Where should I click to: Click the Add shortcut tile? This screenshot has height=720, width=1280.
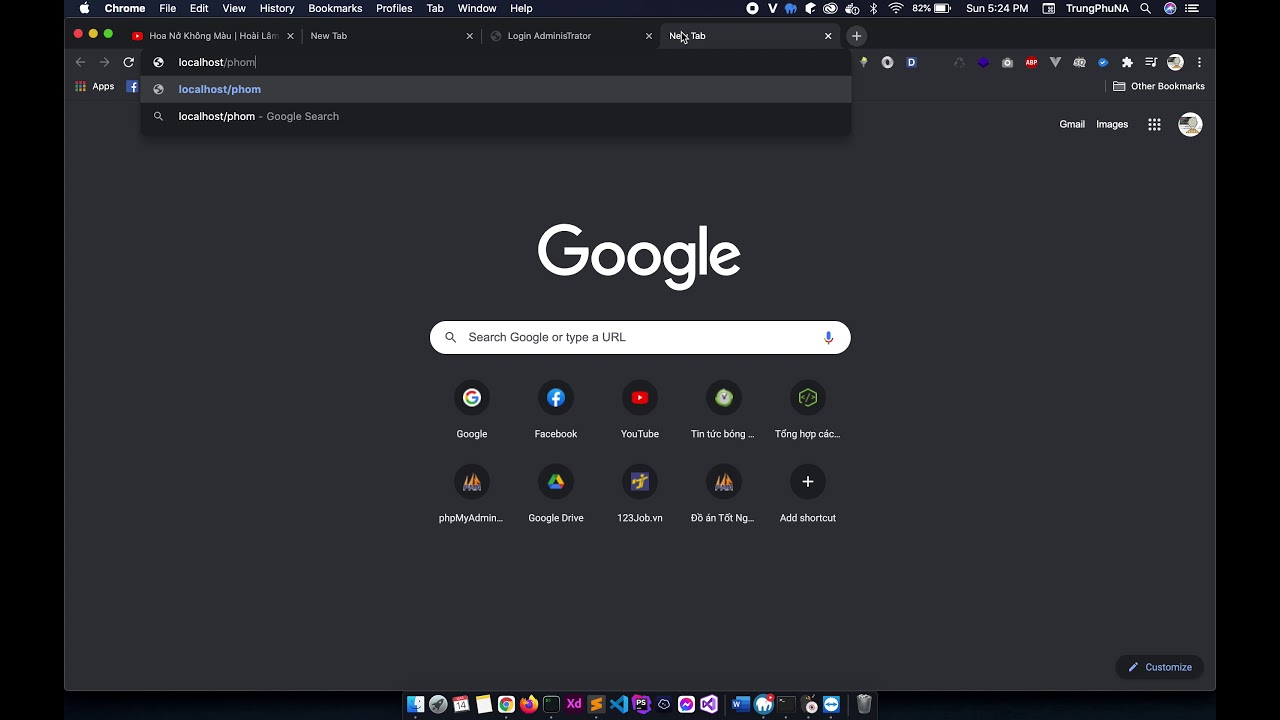click(x=808, y=494)
